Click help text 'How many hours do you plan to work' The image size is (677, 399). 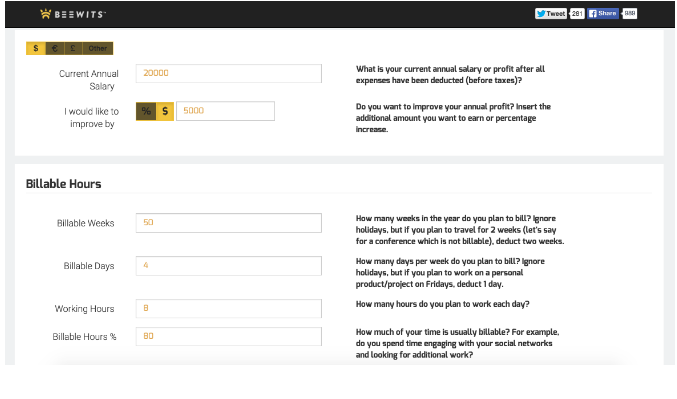443,304
